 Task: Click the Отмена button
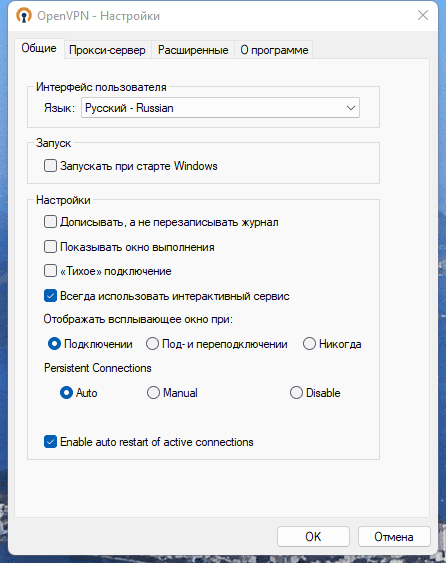[x=394, y=537]
